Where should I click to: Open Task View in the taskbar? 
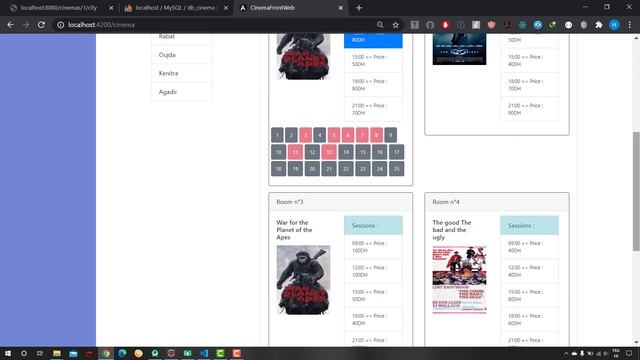tap(40, 353)
